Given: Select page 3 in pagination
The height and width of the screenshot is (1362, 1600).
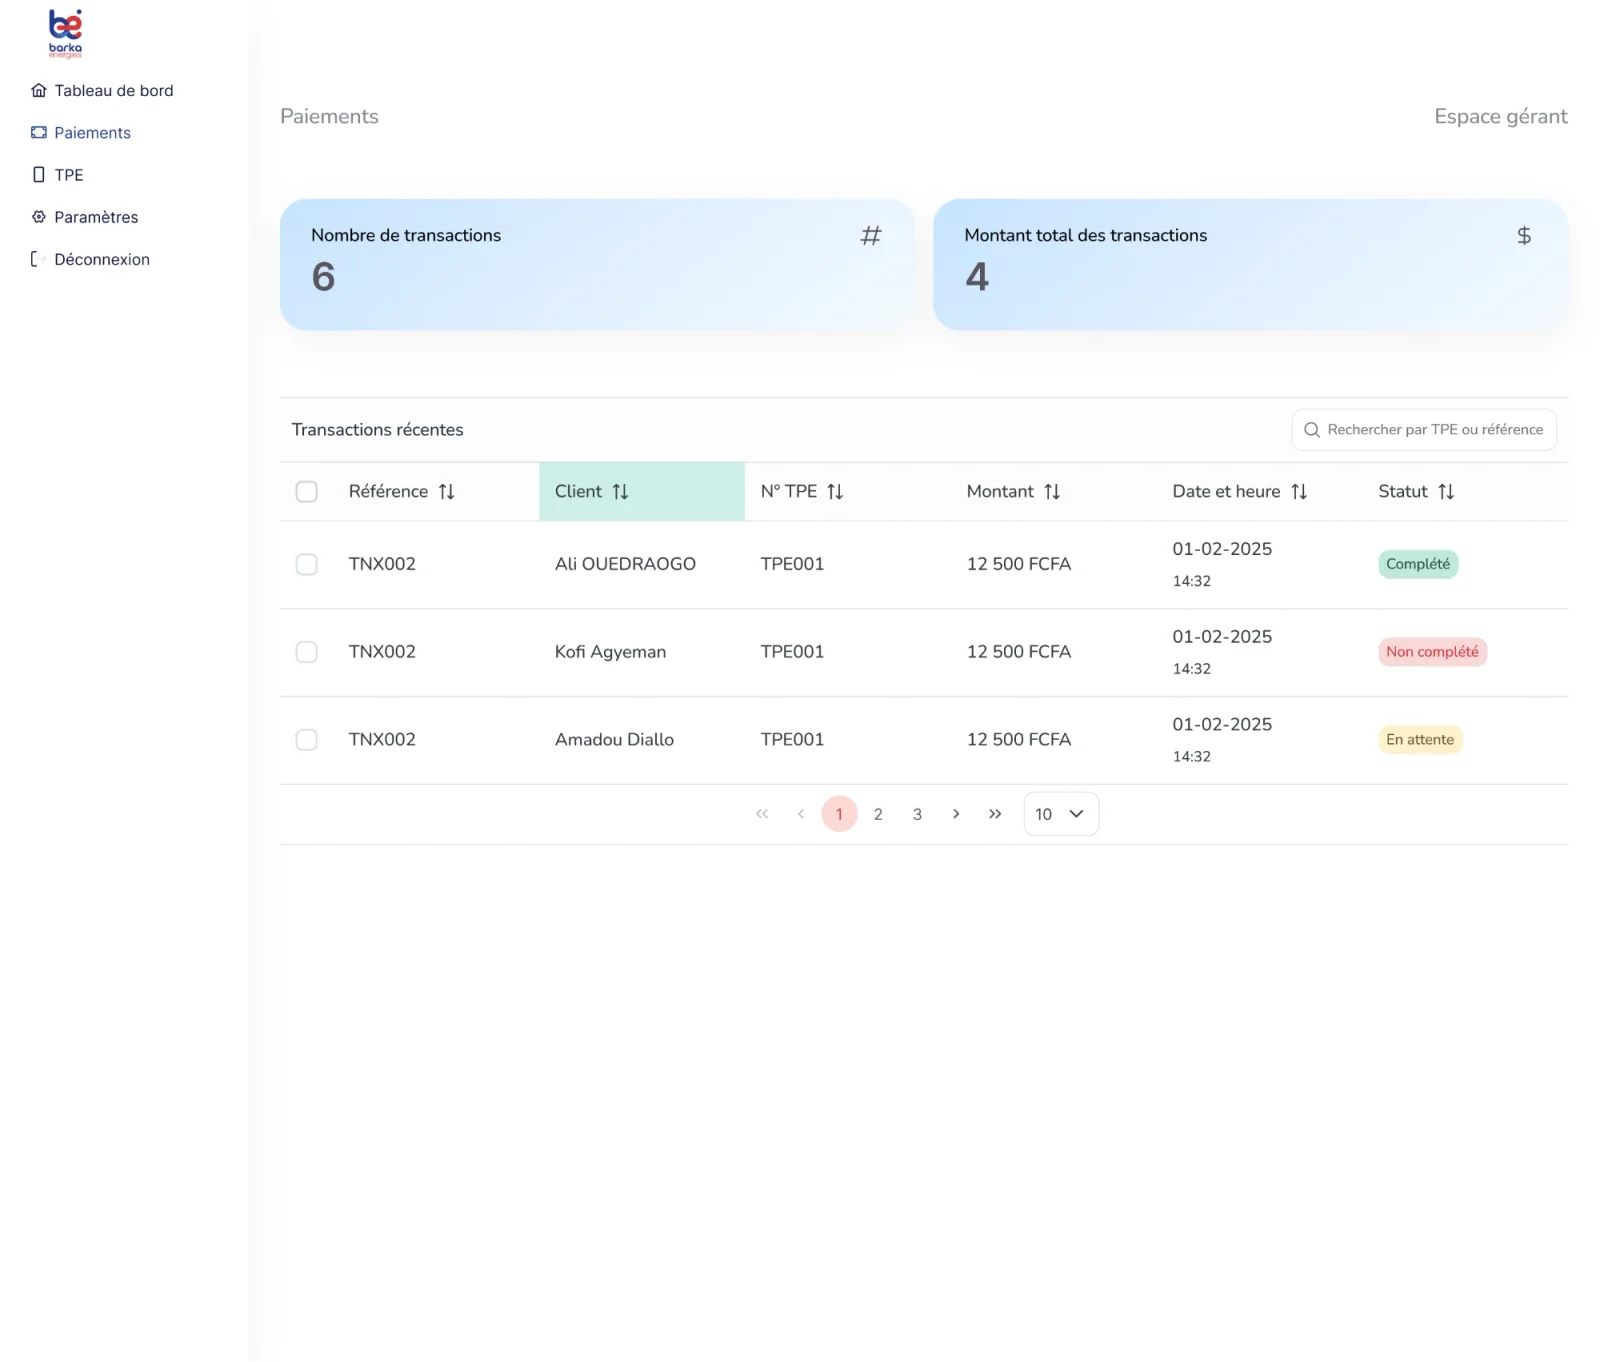Looking at the screenshot, I should click(917, 814).
